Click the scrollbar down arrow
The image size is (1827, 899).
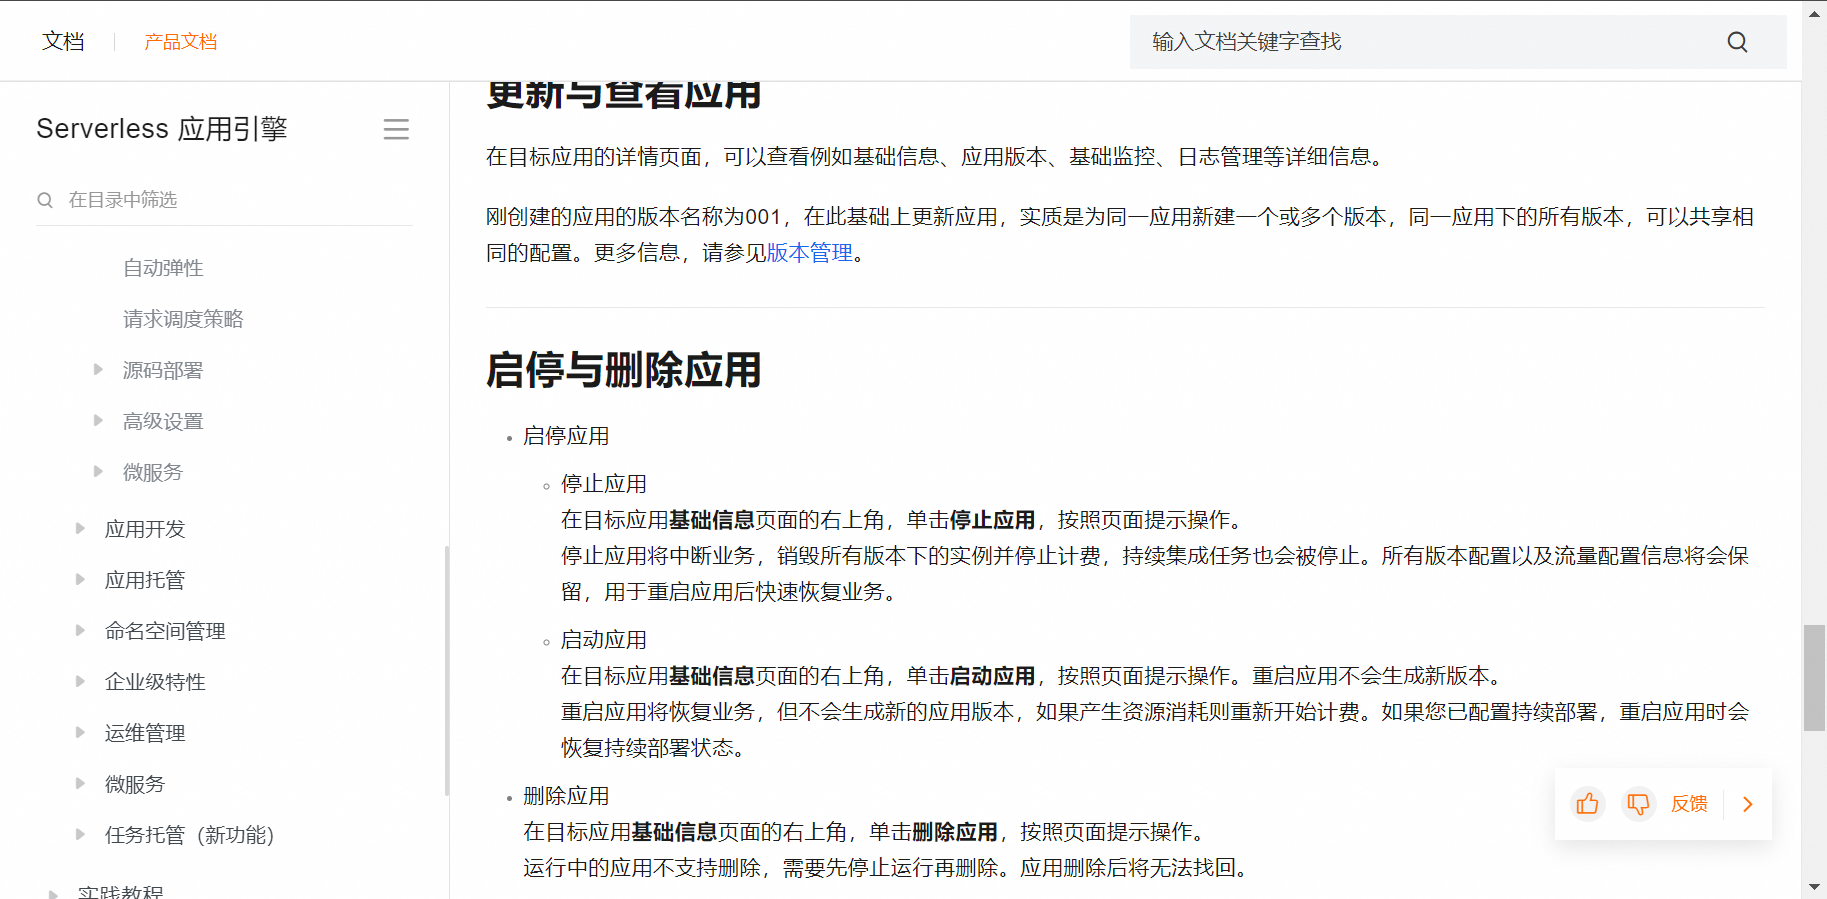pyautogui.click(x=1814, y=887)
